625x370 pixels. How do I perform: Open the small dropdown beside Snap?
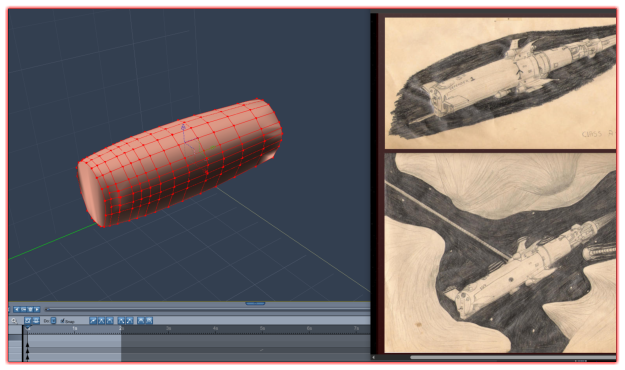[x=53, y=321]
